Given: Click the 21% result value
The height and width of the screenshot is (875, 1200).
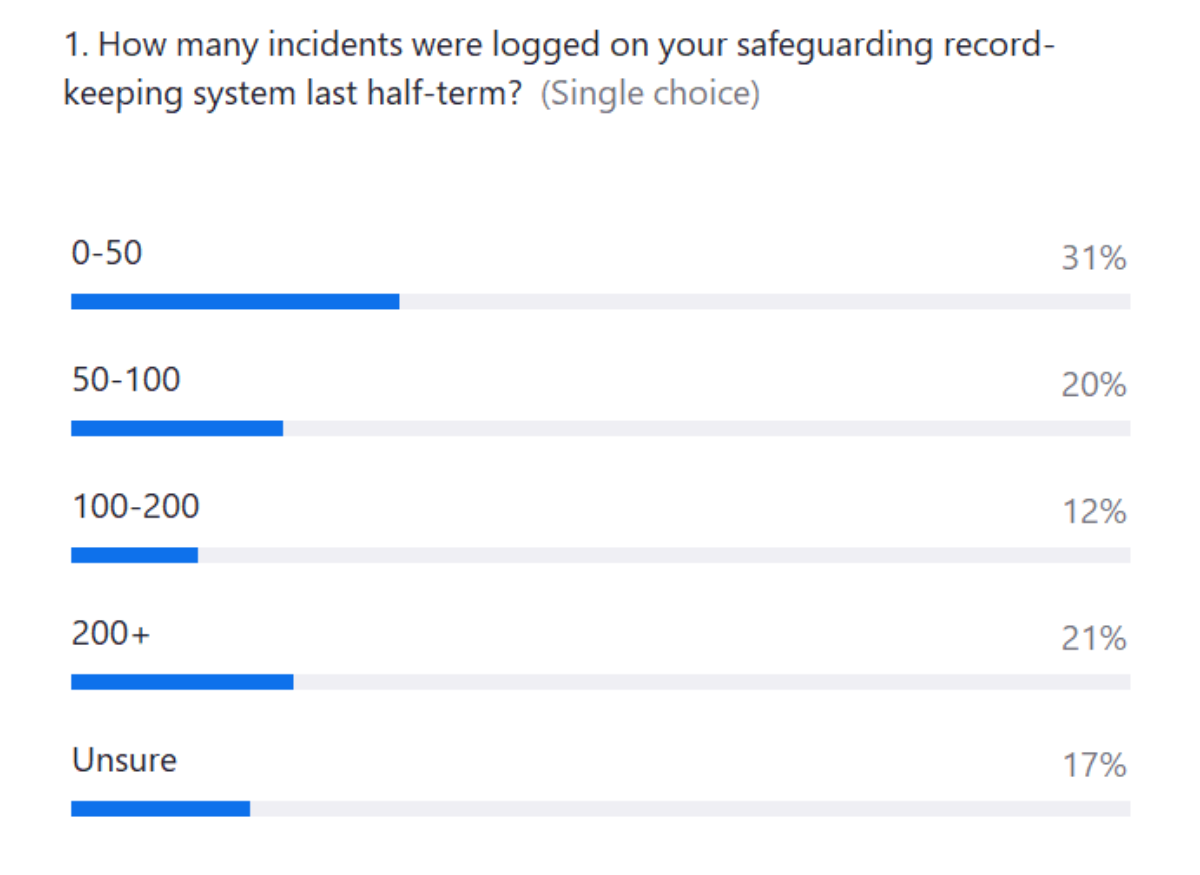Looking at the screenshot, I should point(1094,638).
